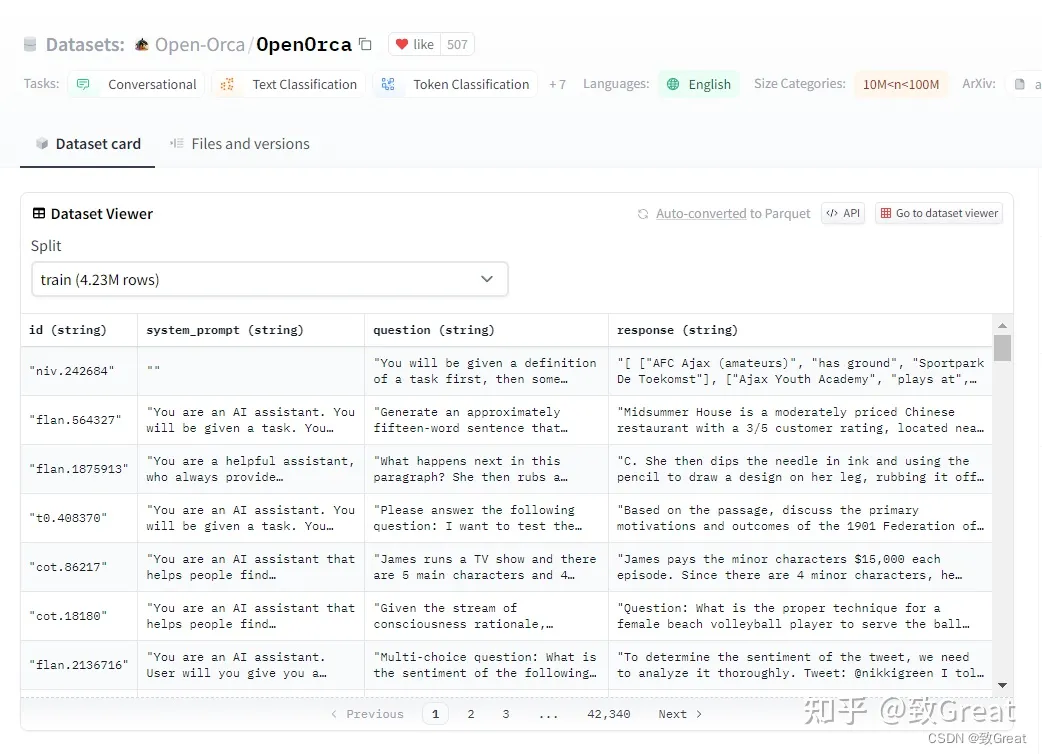
Task: Select the "flan.2136716" id cell
Action: point(79,665)
